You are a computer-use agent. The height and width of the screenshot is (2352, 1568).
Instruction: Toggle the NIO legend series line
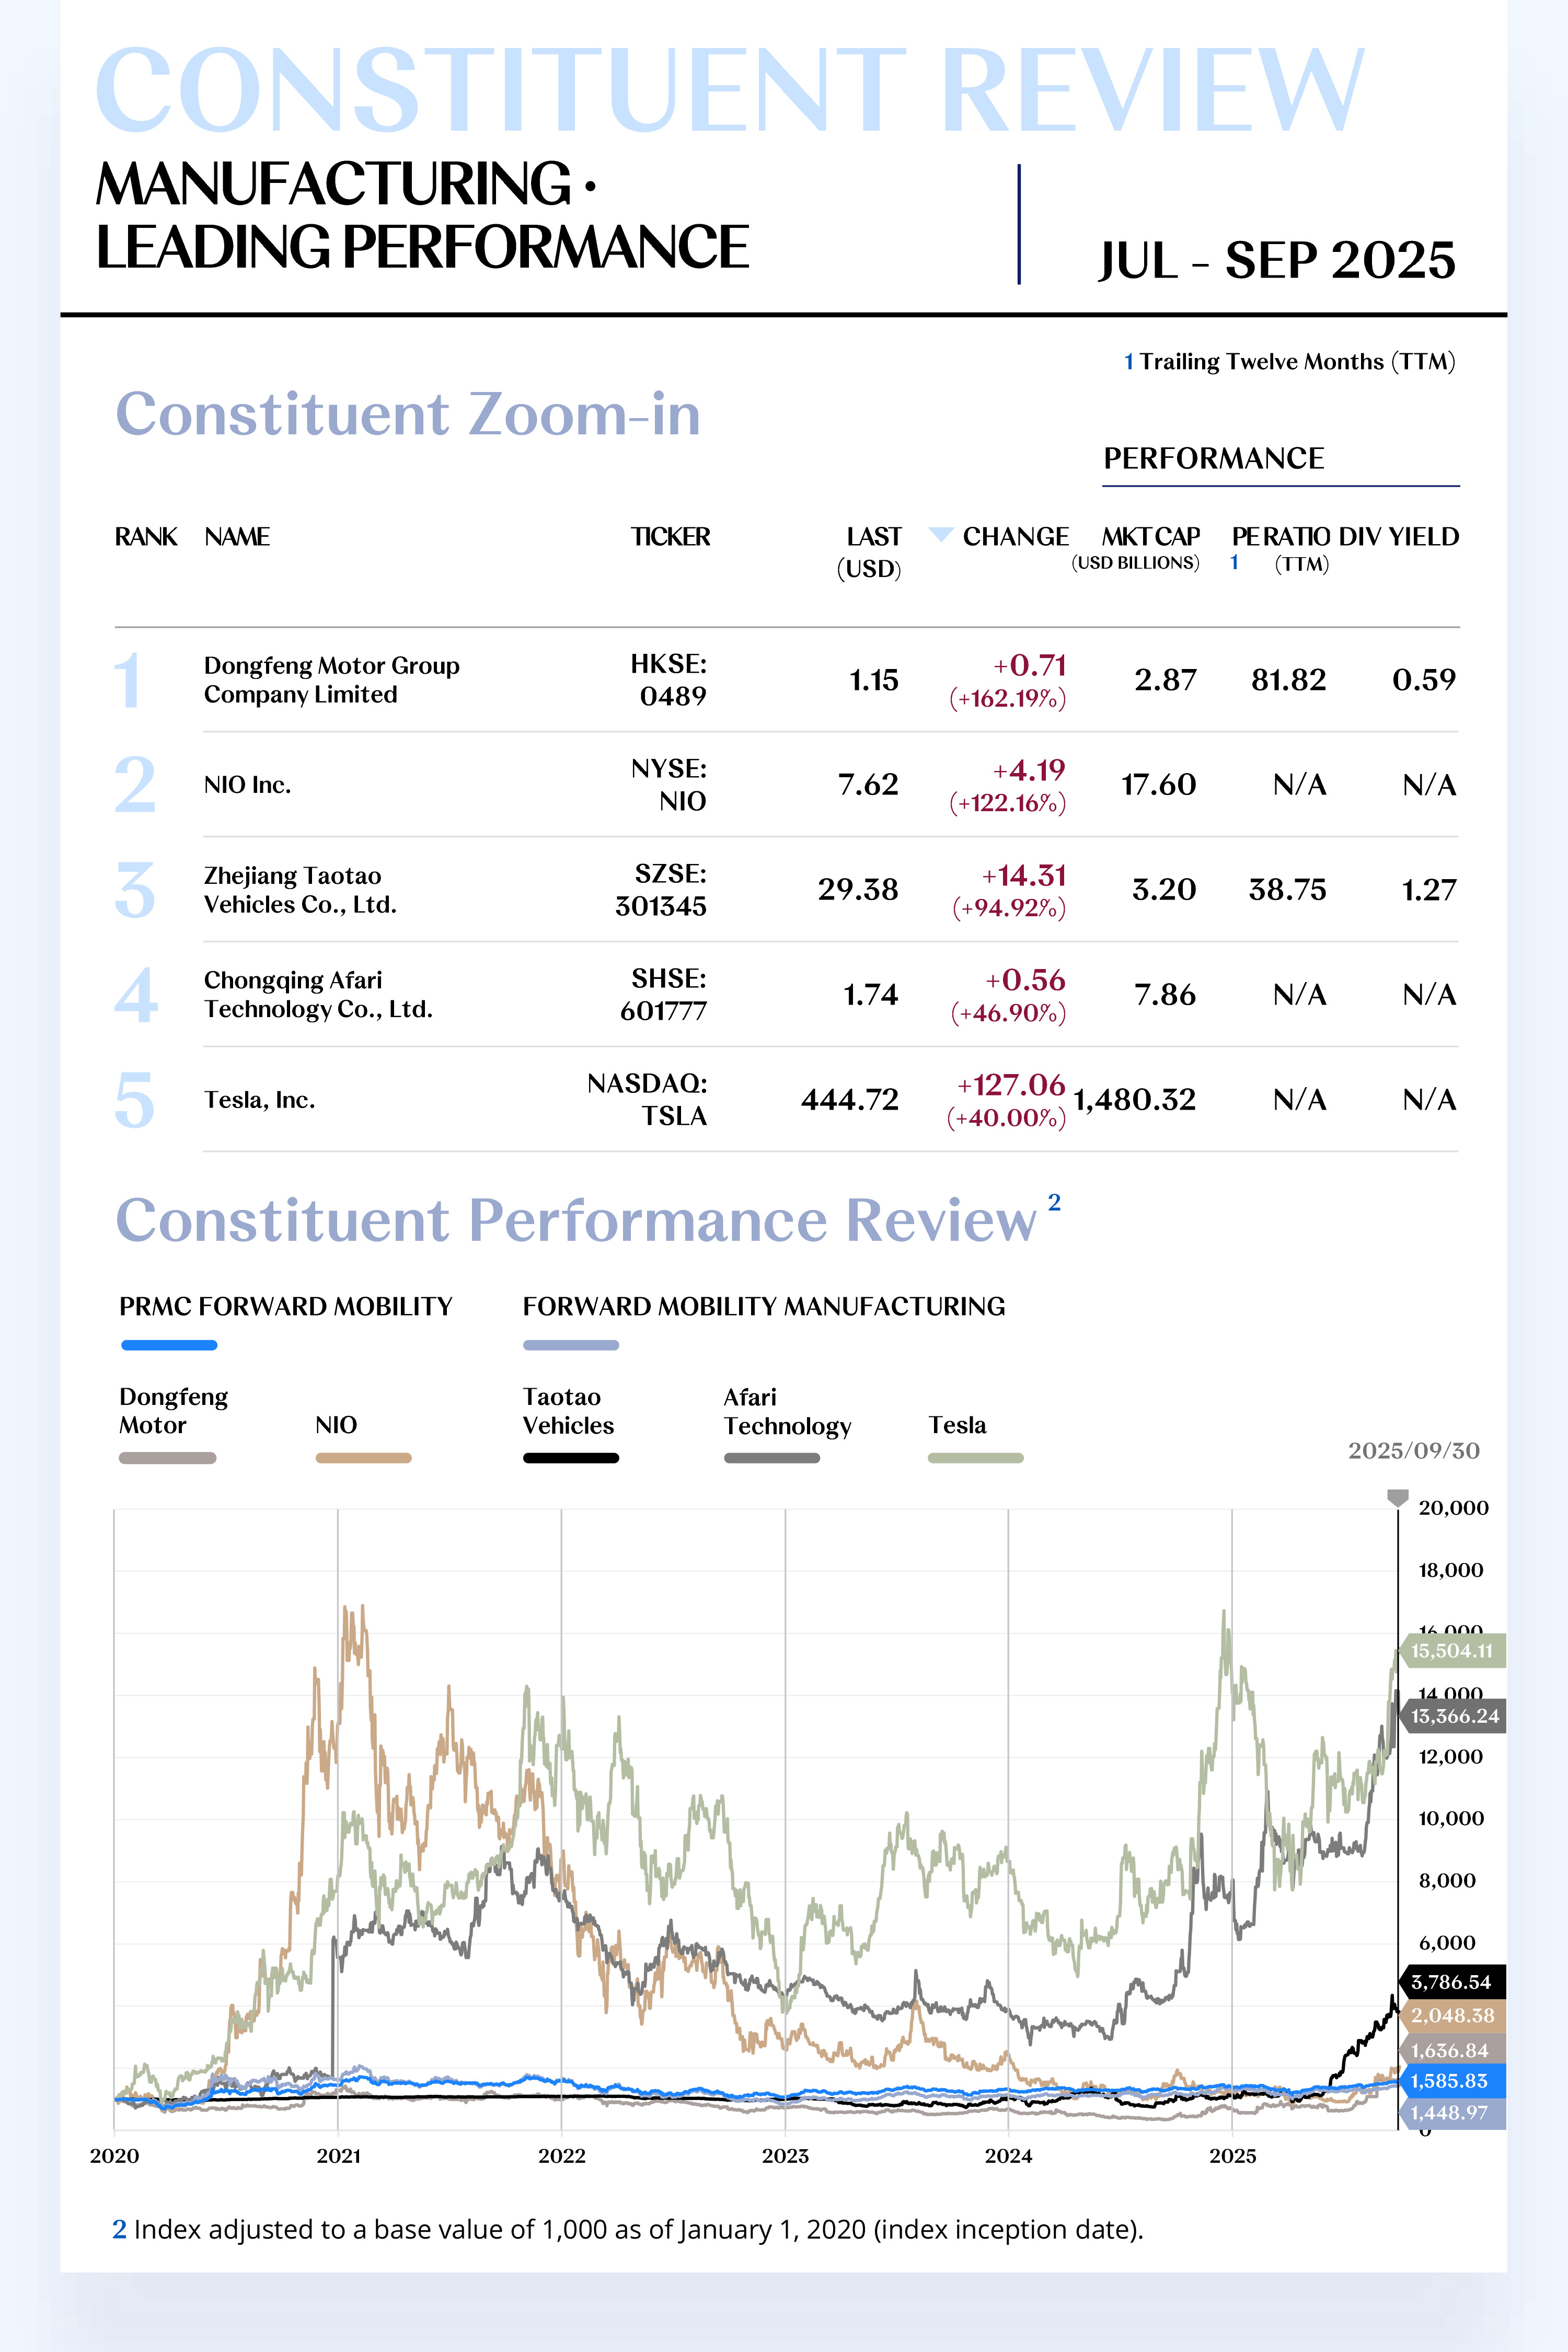[363, 1458]
